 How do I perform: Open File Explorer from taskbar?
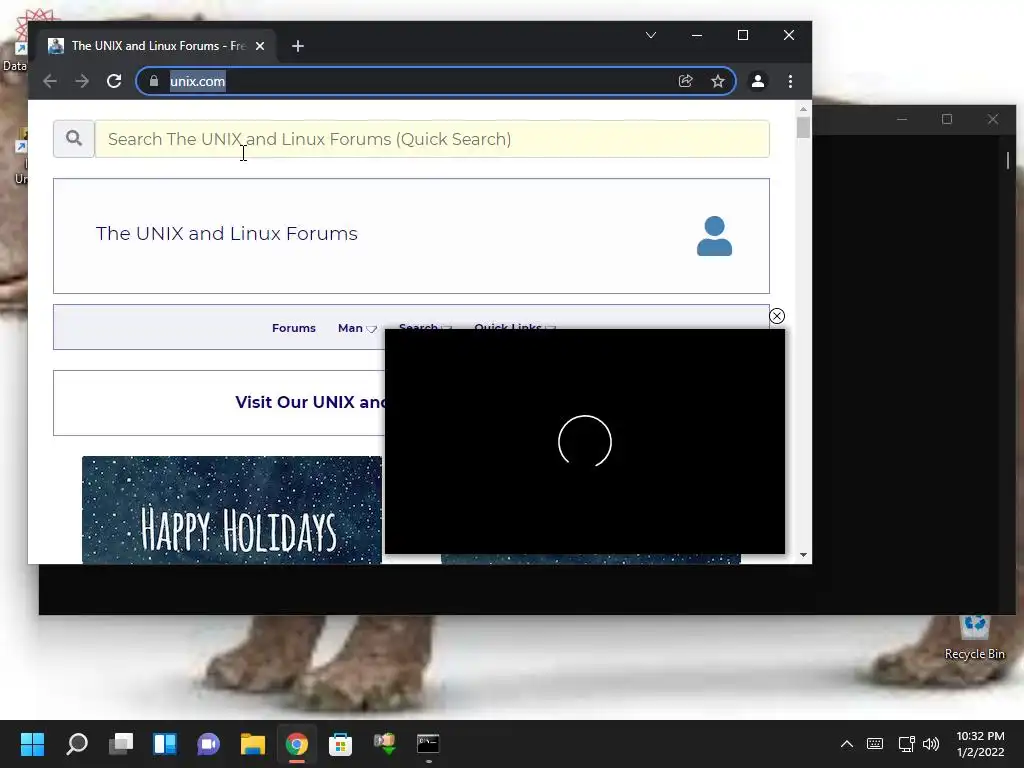[x=253, y=744]
